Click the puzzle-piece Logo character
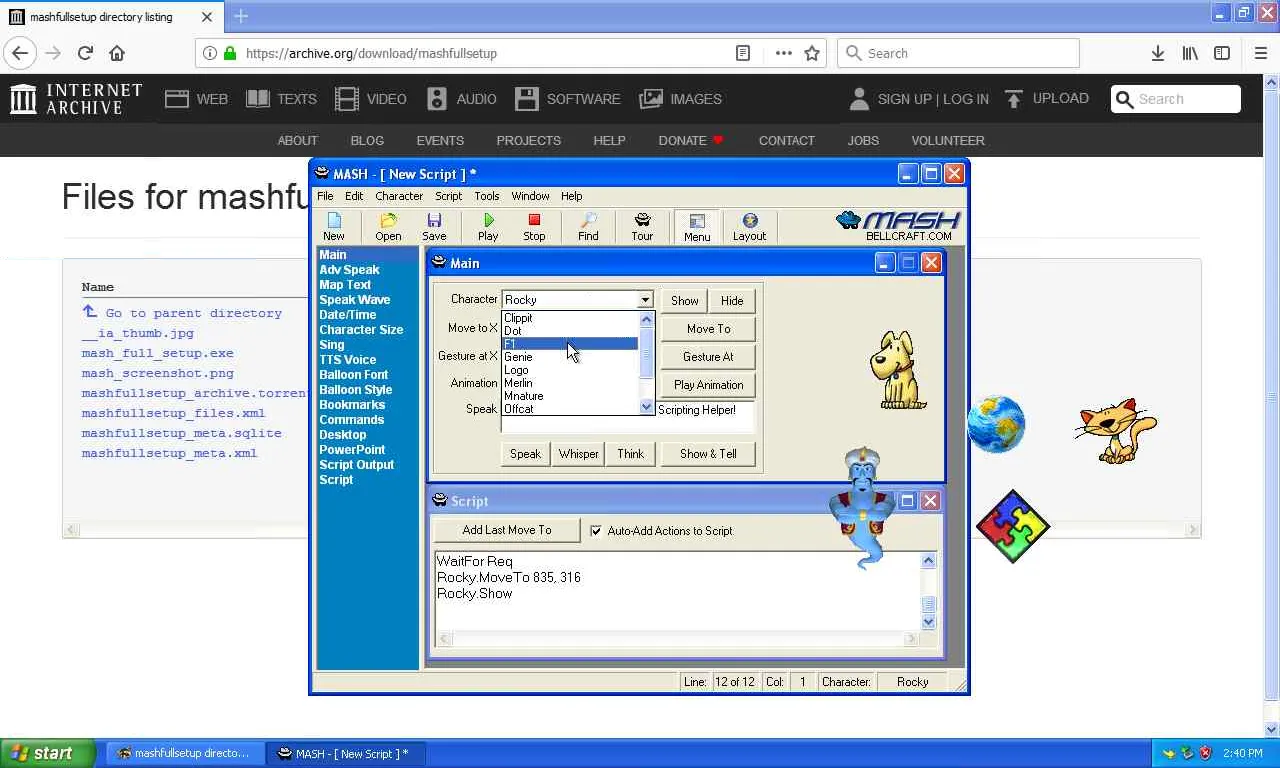The height and width of the screenshot is (768, 1280). pyautogui.click(x=1013, y=526)
